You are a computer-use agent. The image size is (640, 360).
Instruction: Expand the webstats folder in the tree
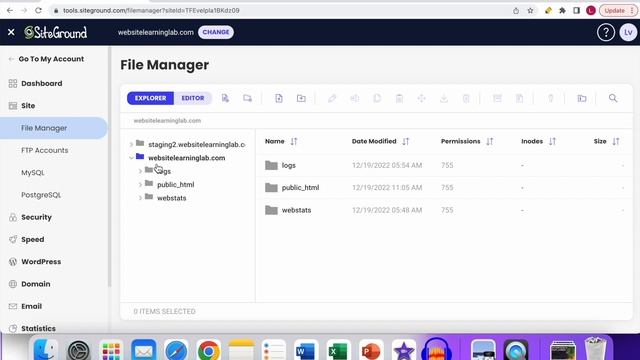[140, 198]
